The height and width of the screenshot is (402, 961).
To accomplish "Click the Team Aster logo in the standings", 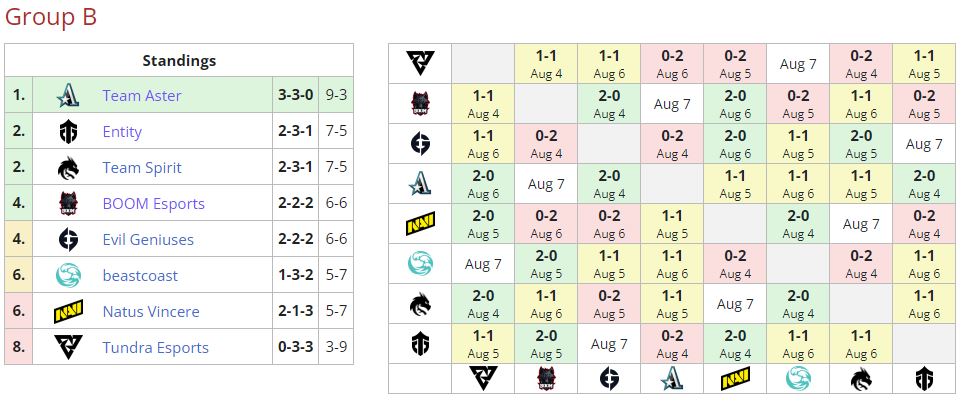I will click(x=67, y=96).
